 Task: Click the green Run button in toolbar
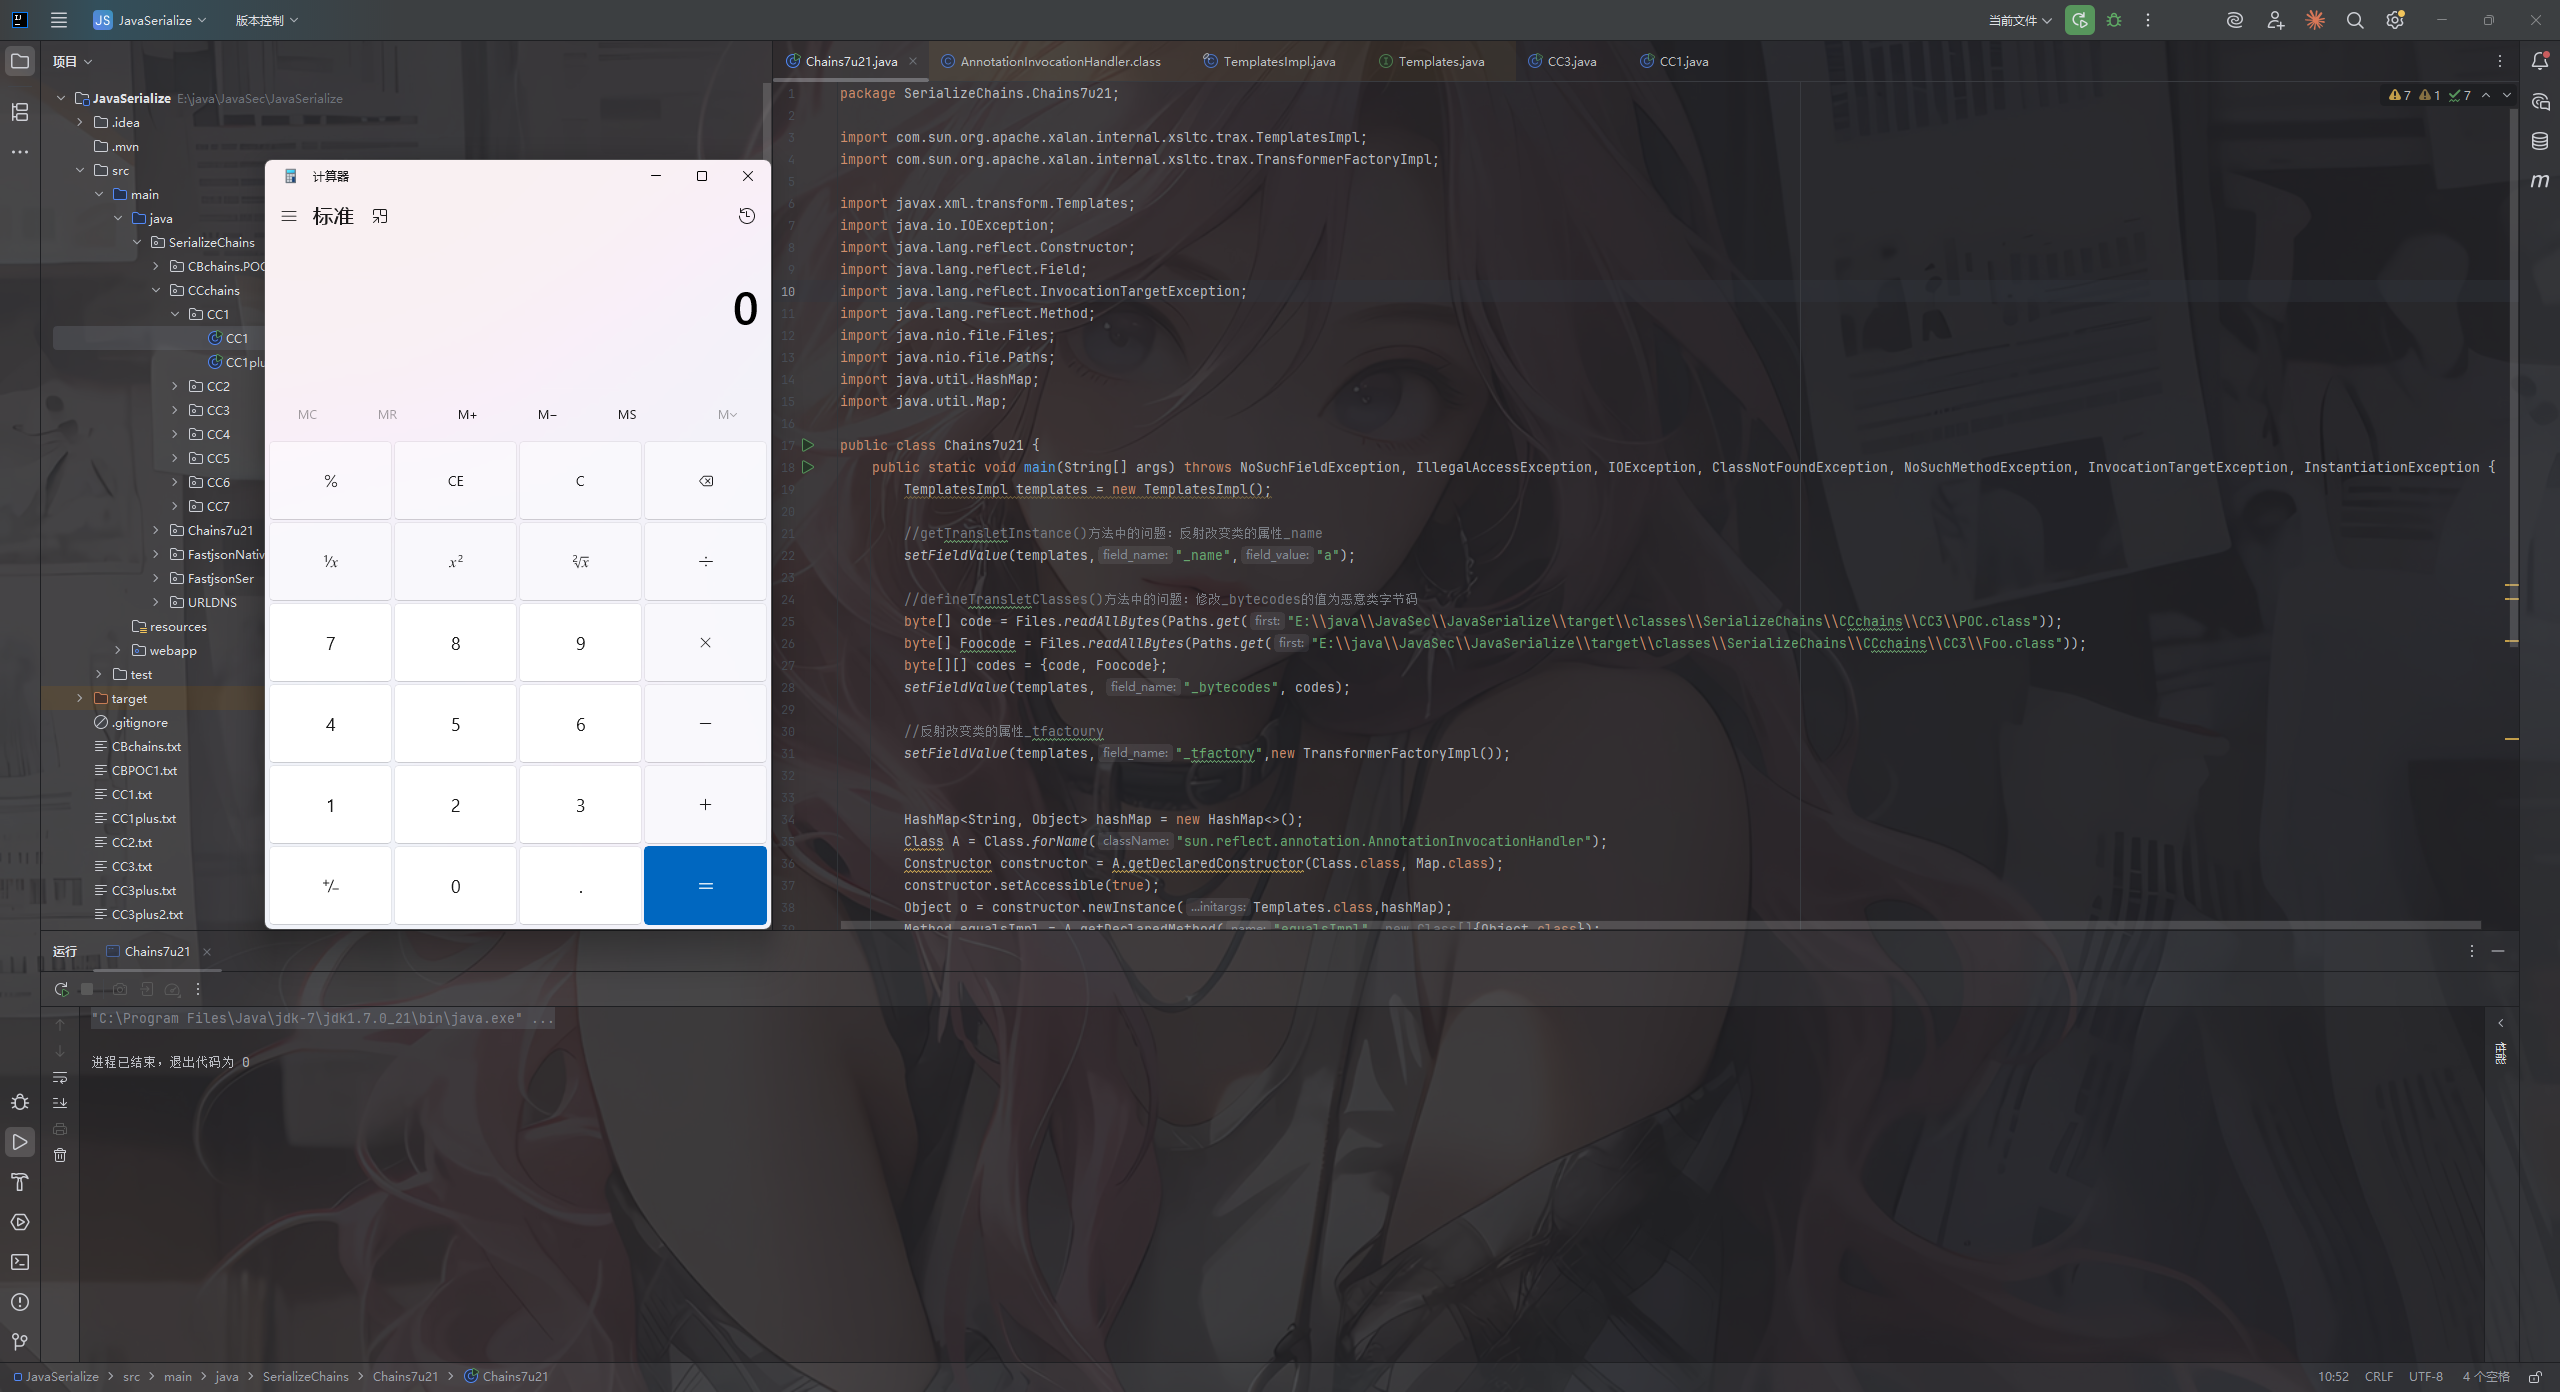(x=2080, y=20)
